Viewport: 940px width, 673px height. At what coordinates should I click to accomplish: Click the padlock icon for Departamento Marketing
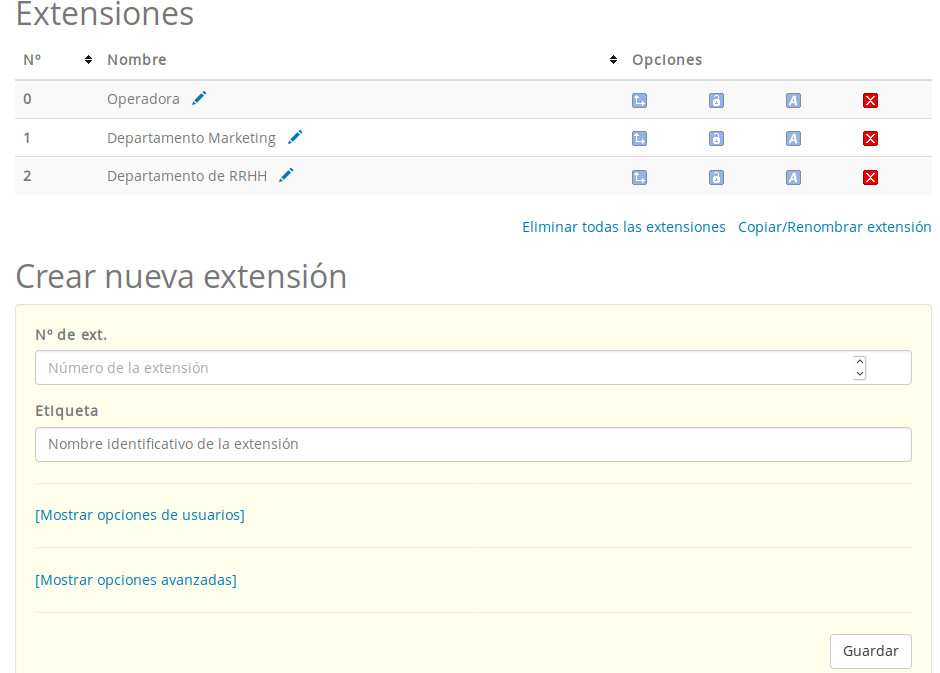716,138
